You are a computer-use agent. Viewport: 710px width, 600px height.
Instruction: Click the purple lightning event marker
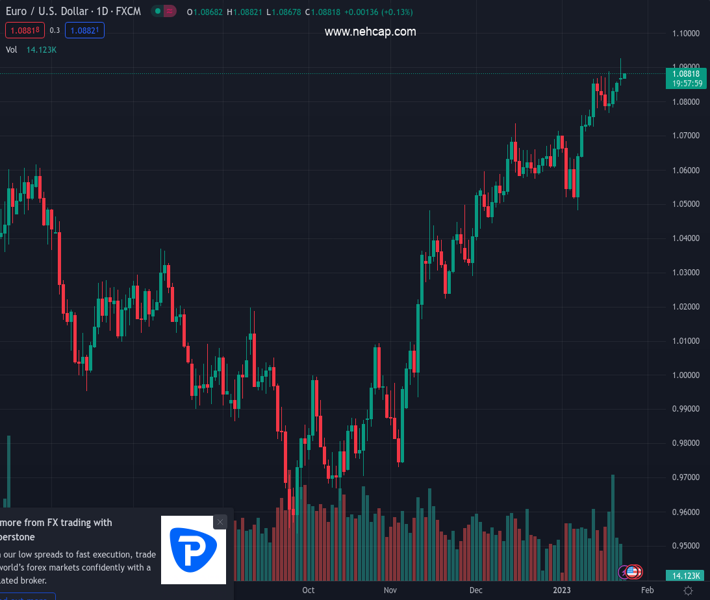pyautogui.click(x=626, y=572)
